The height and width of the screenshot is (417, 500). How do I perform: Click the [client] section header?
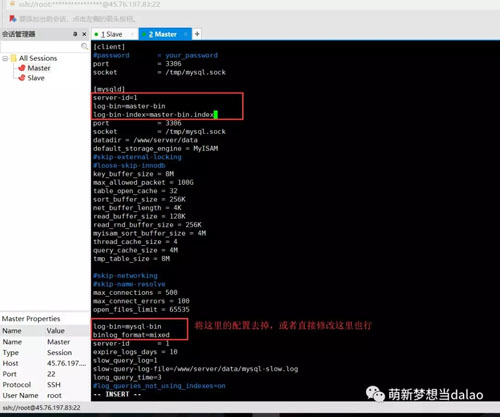[109, 47]
